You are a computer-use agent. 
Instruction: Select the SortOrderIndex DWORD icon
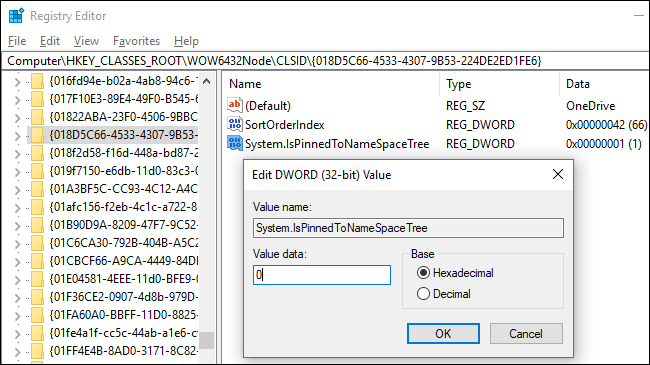coord(235,124)
